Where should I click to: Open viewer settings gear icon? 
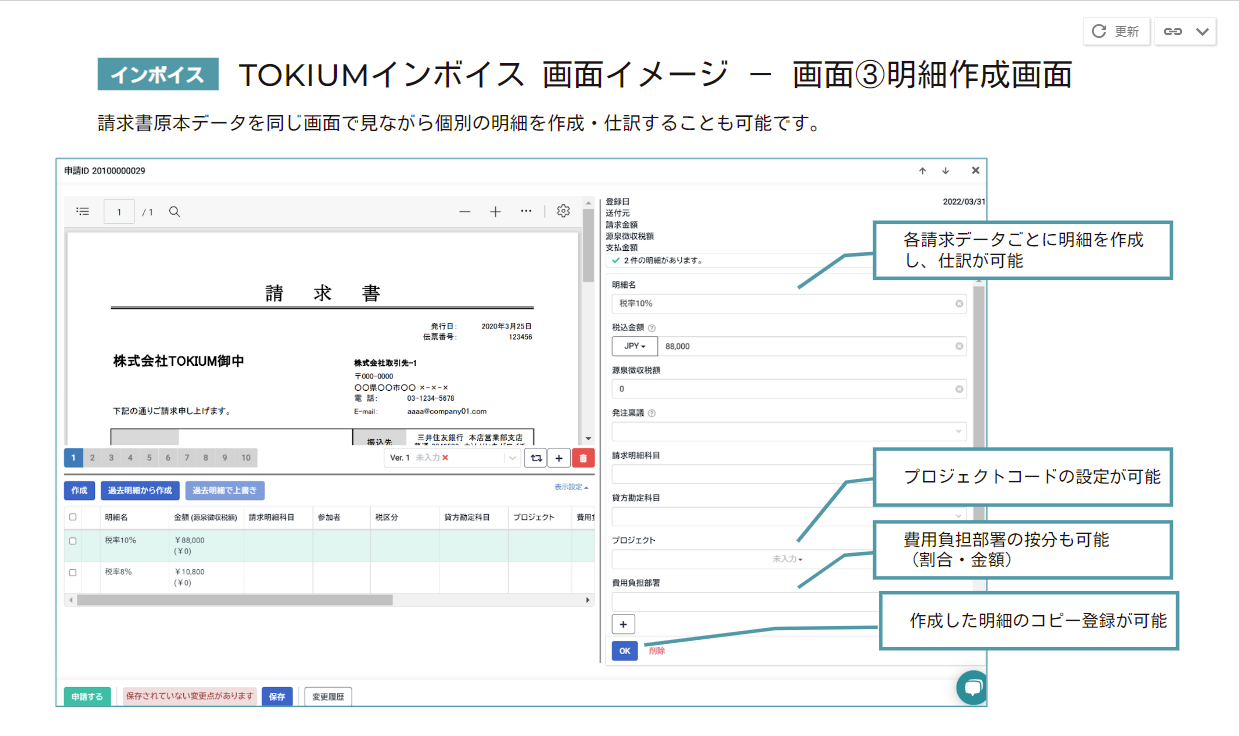(563, 212)
